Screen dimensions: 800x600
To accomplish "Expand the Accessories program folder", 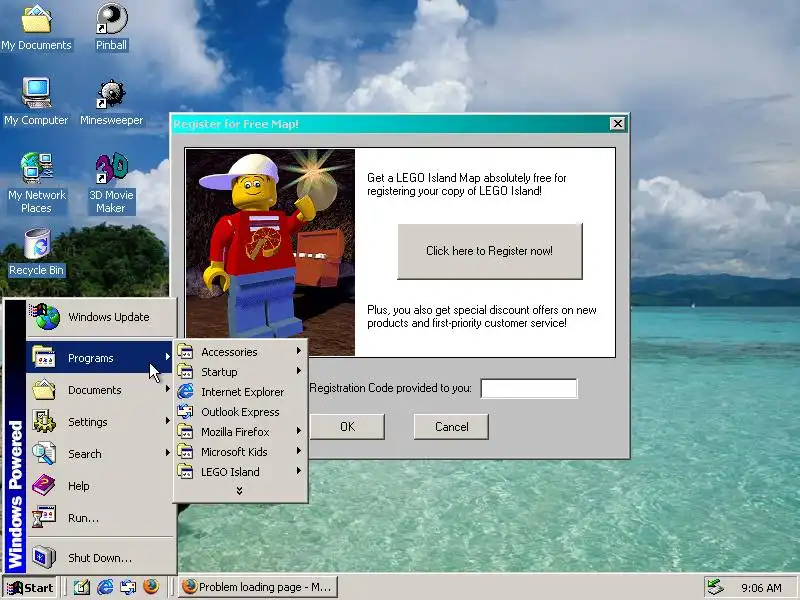I will click(x=240, y=352).
